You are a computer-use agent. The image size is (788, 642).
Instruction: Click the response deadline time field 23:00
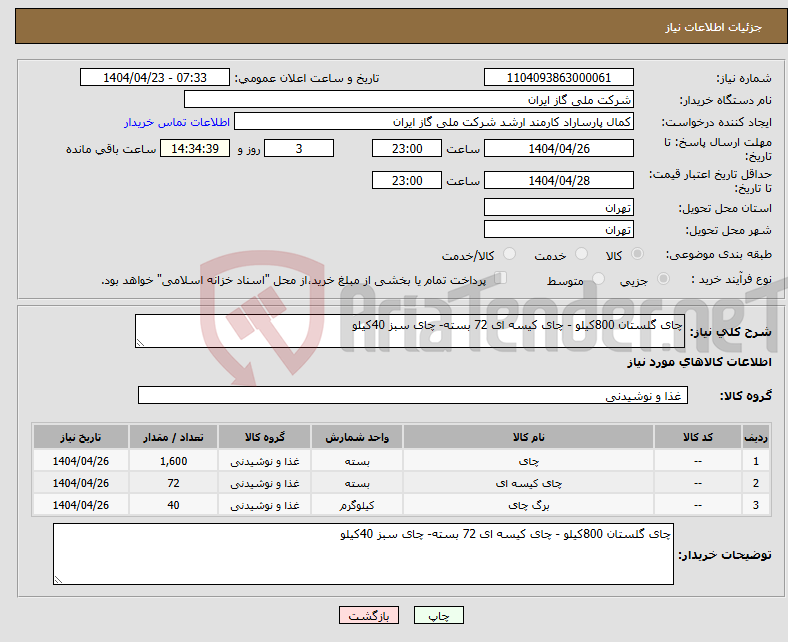click(407, 148)
